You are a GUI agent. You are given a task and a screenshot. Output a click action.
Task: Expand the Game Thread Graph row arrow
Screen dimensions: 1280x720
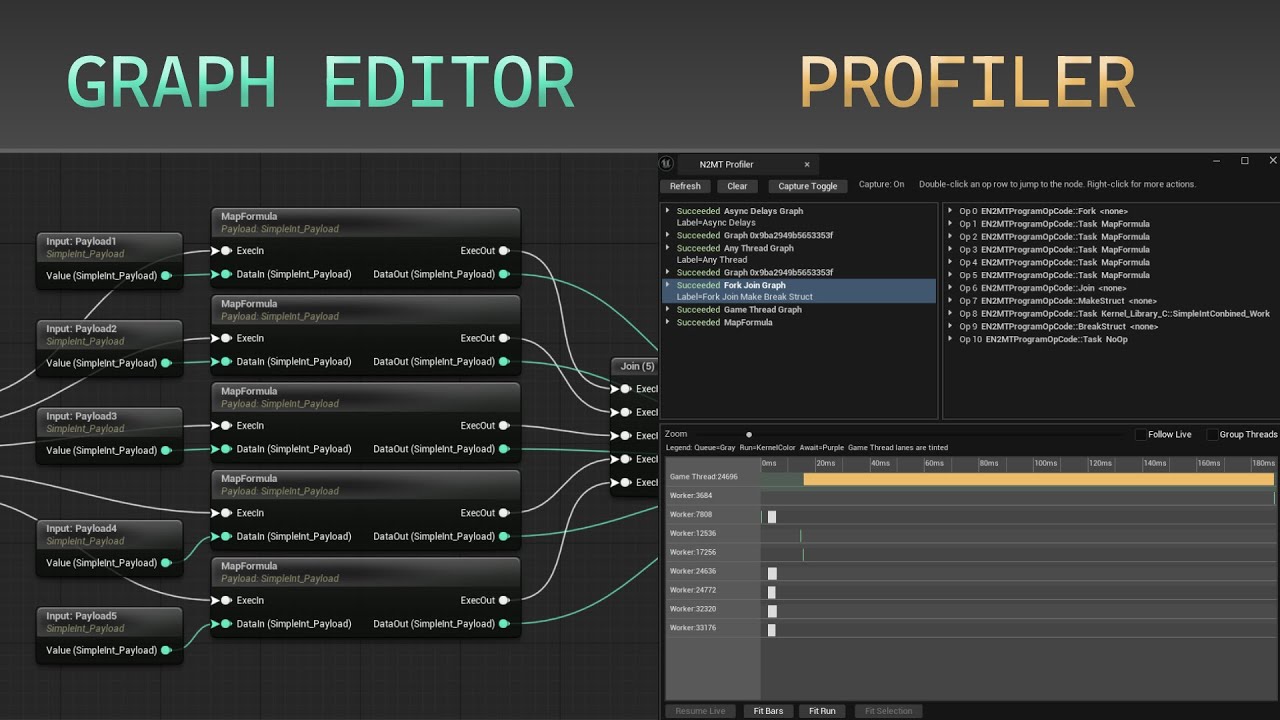tap(668, 310)
